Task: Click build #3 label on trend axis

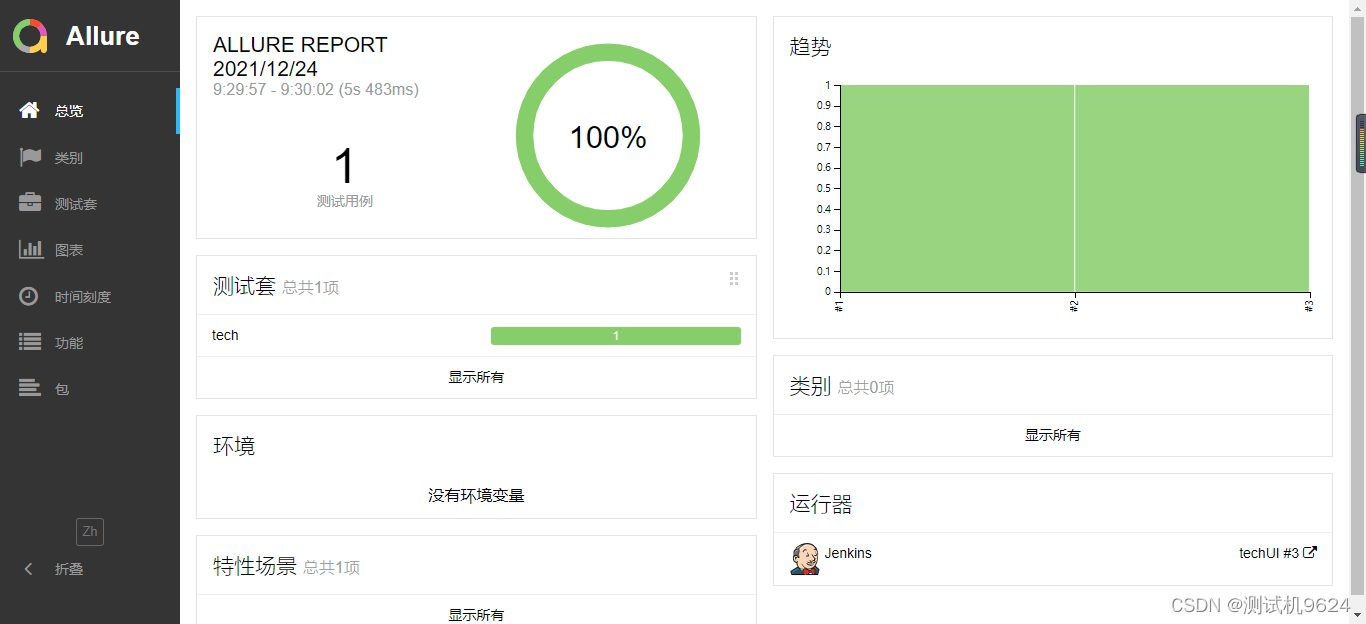Action: [1308, 305]
